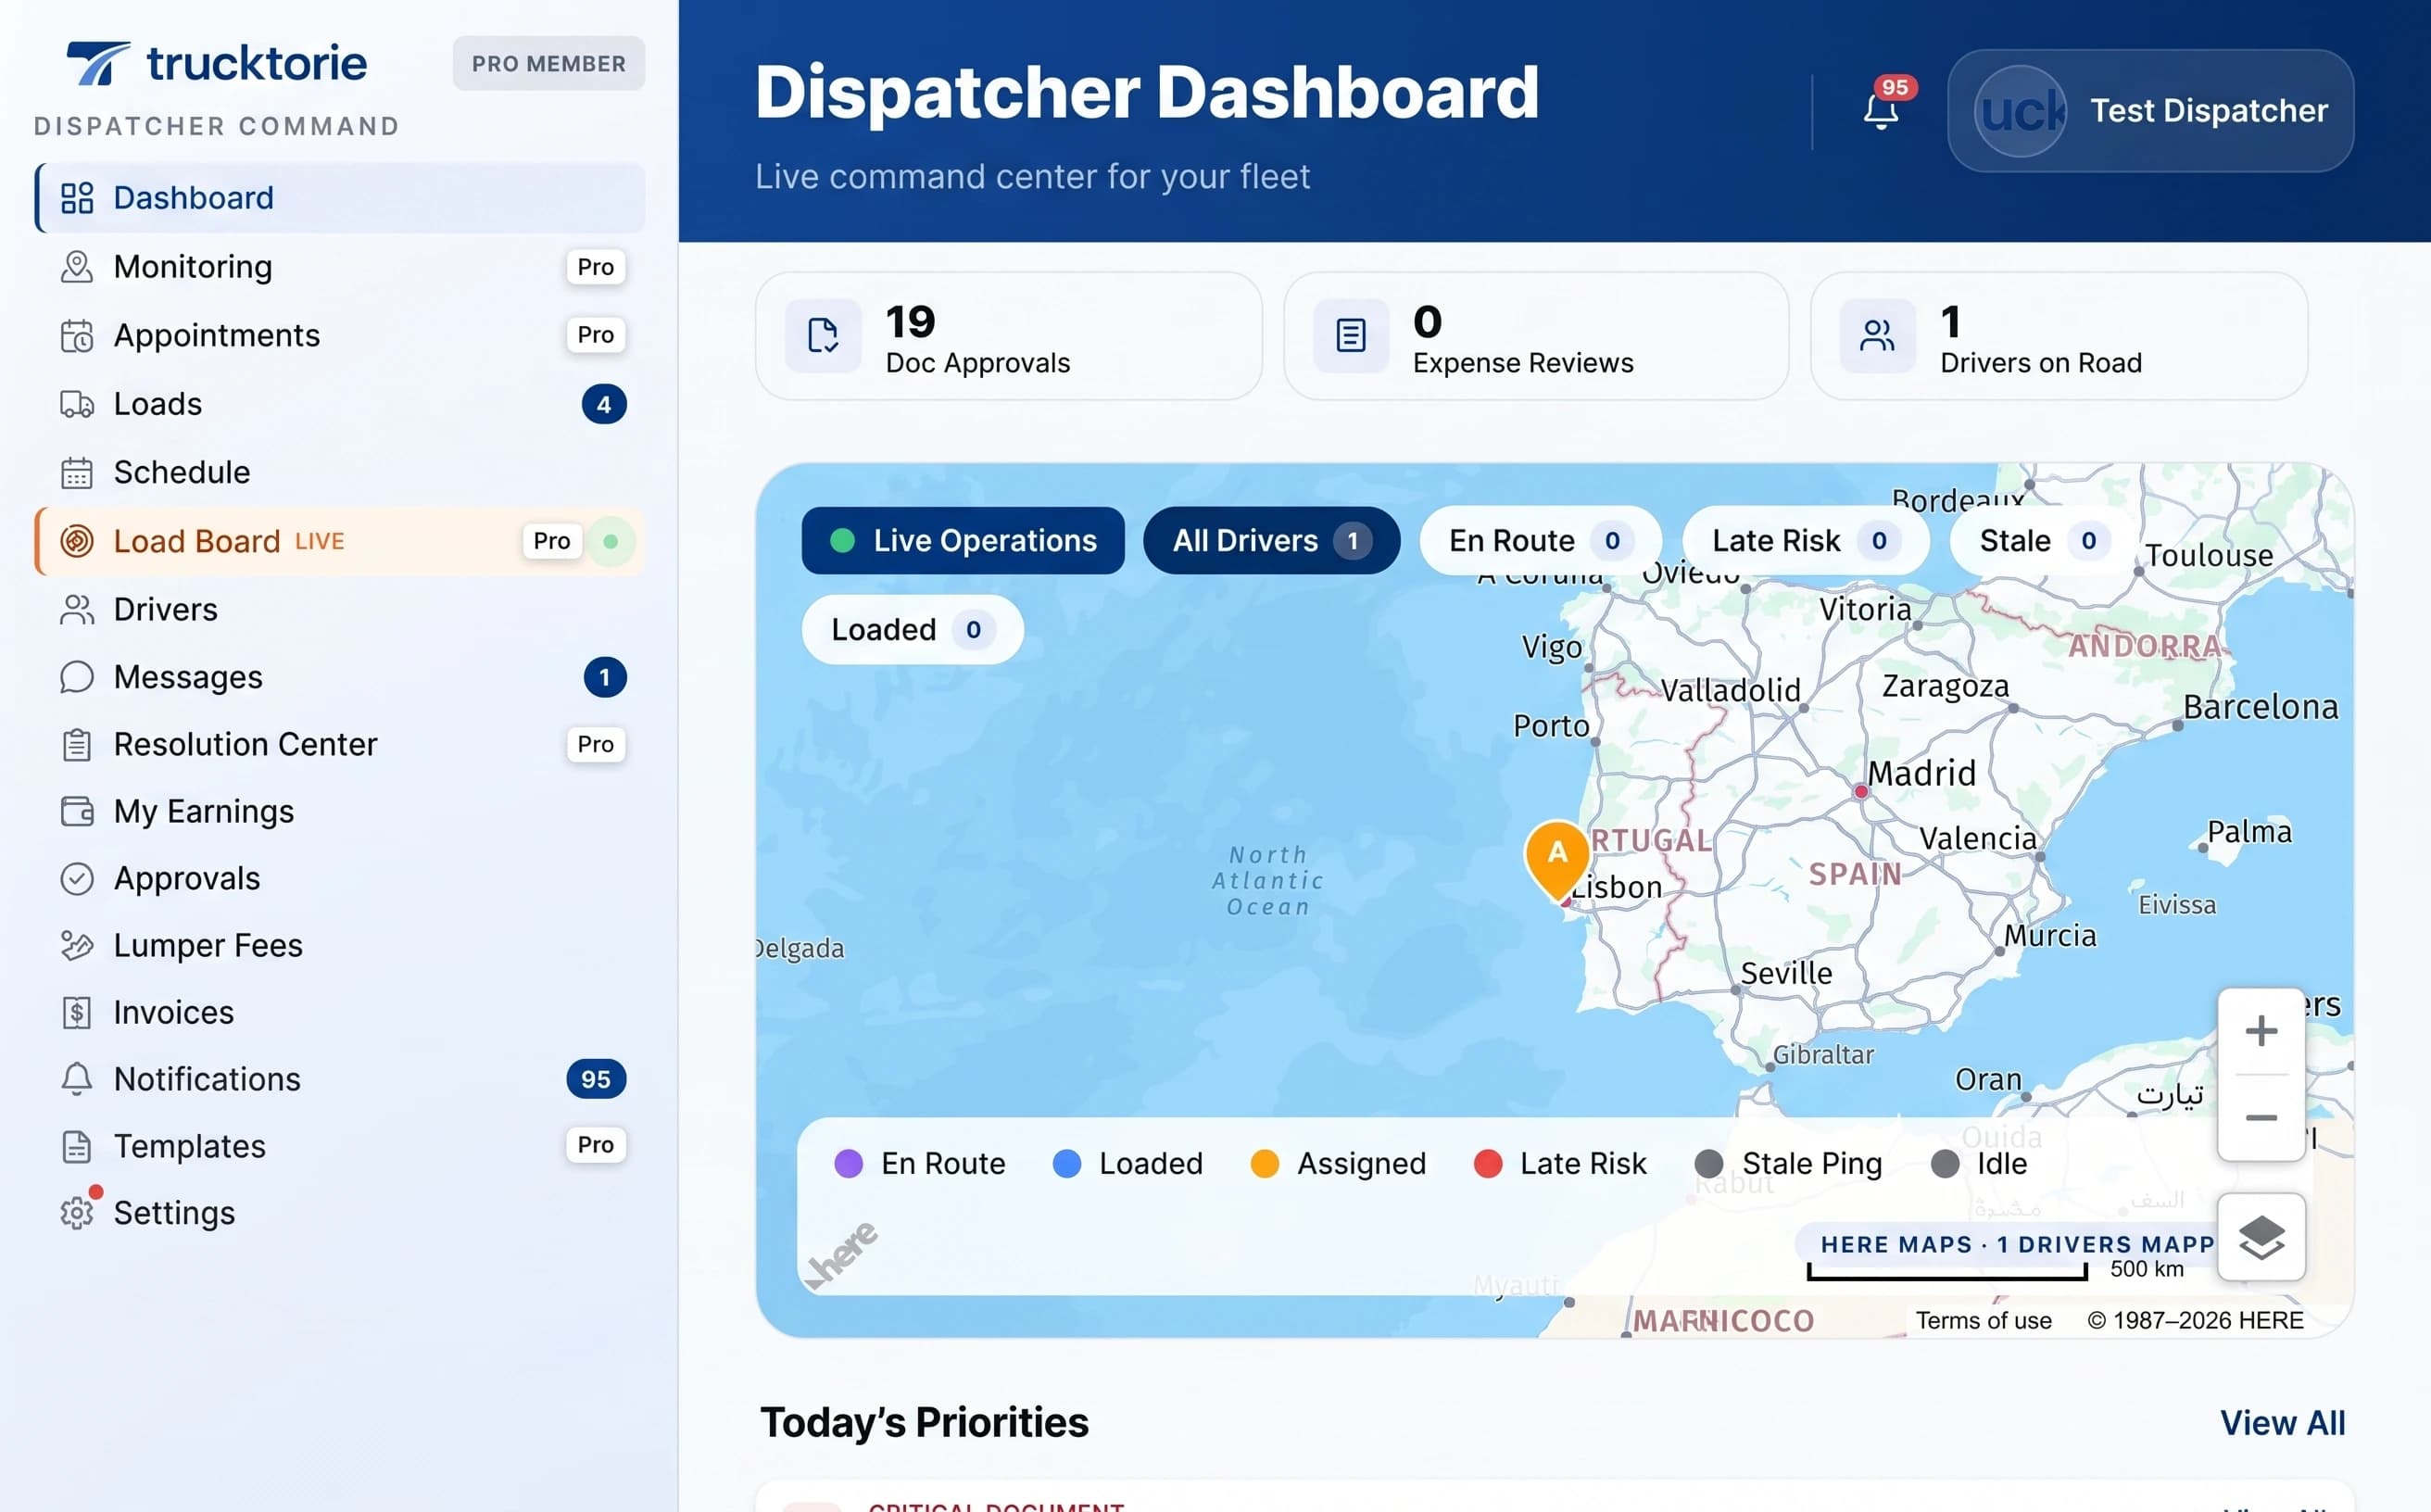Screen dimensions: 2431x1512
Task: Open Terms of use map link
Action: [1983, 1321]
